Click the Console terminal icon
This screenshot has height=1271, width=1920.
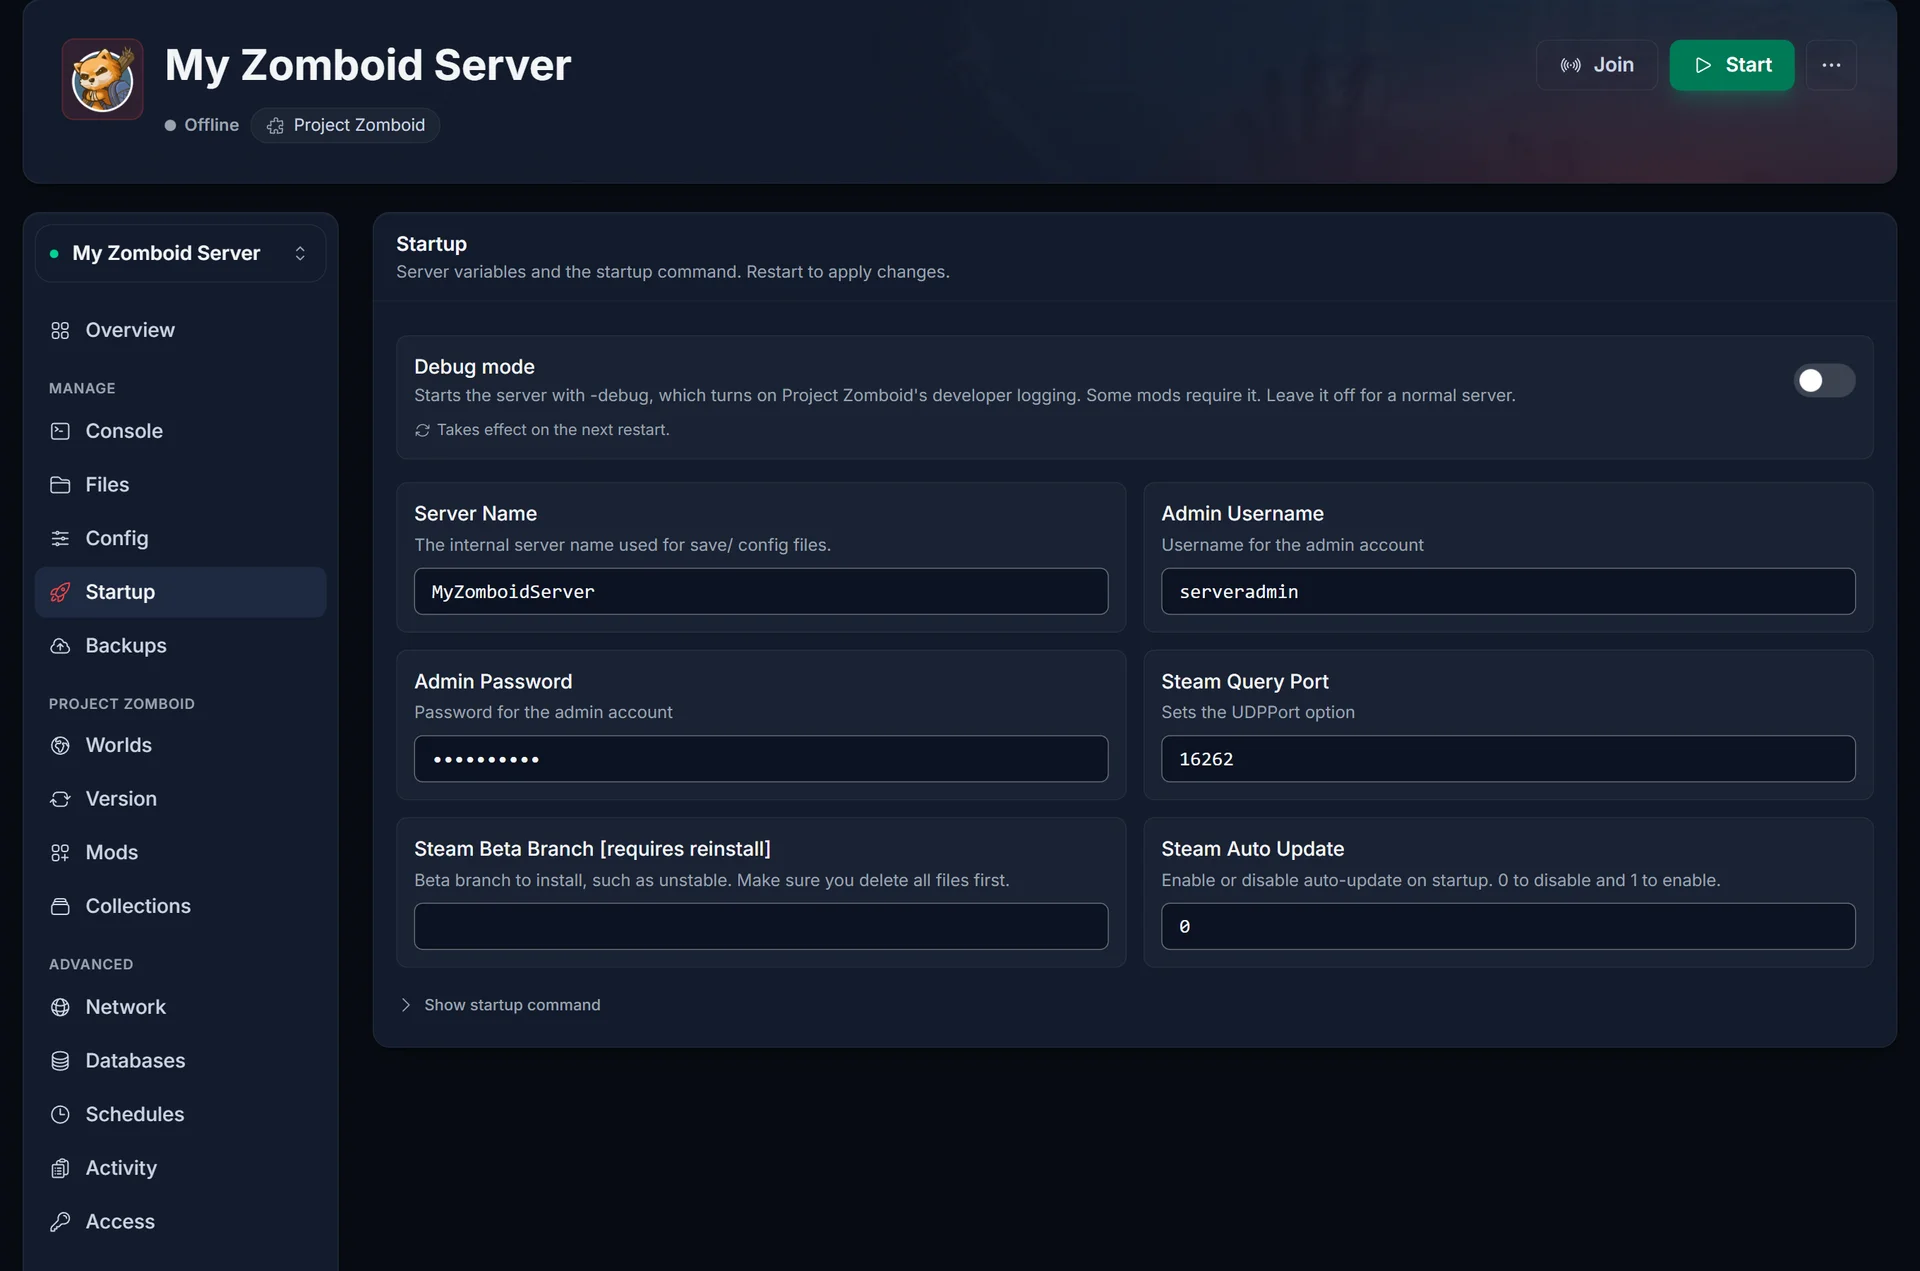click(60, 431)
